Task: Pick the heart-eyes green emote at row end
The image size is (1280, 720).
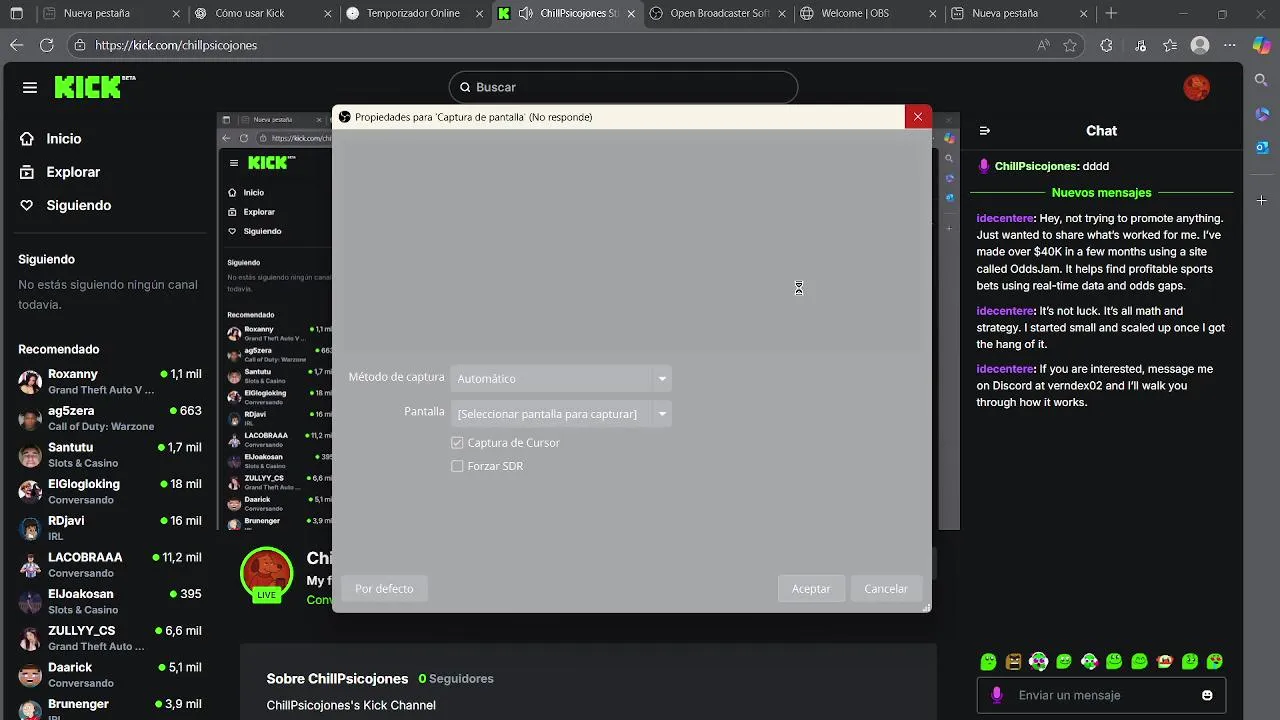Action: tap(1214, 661)
